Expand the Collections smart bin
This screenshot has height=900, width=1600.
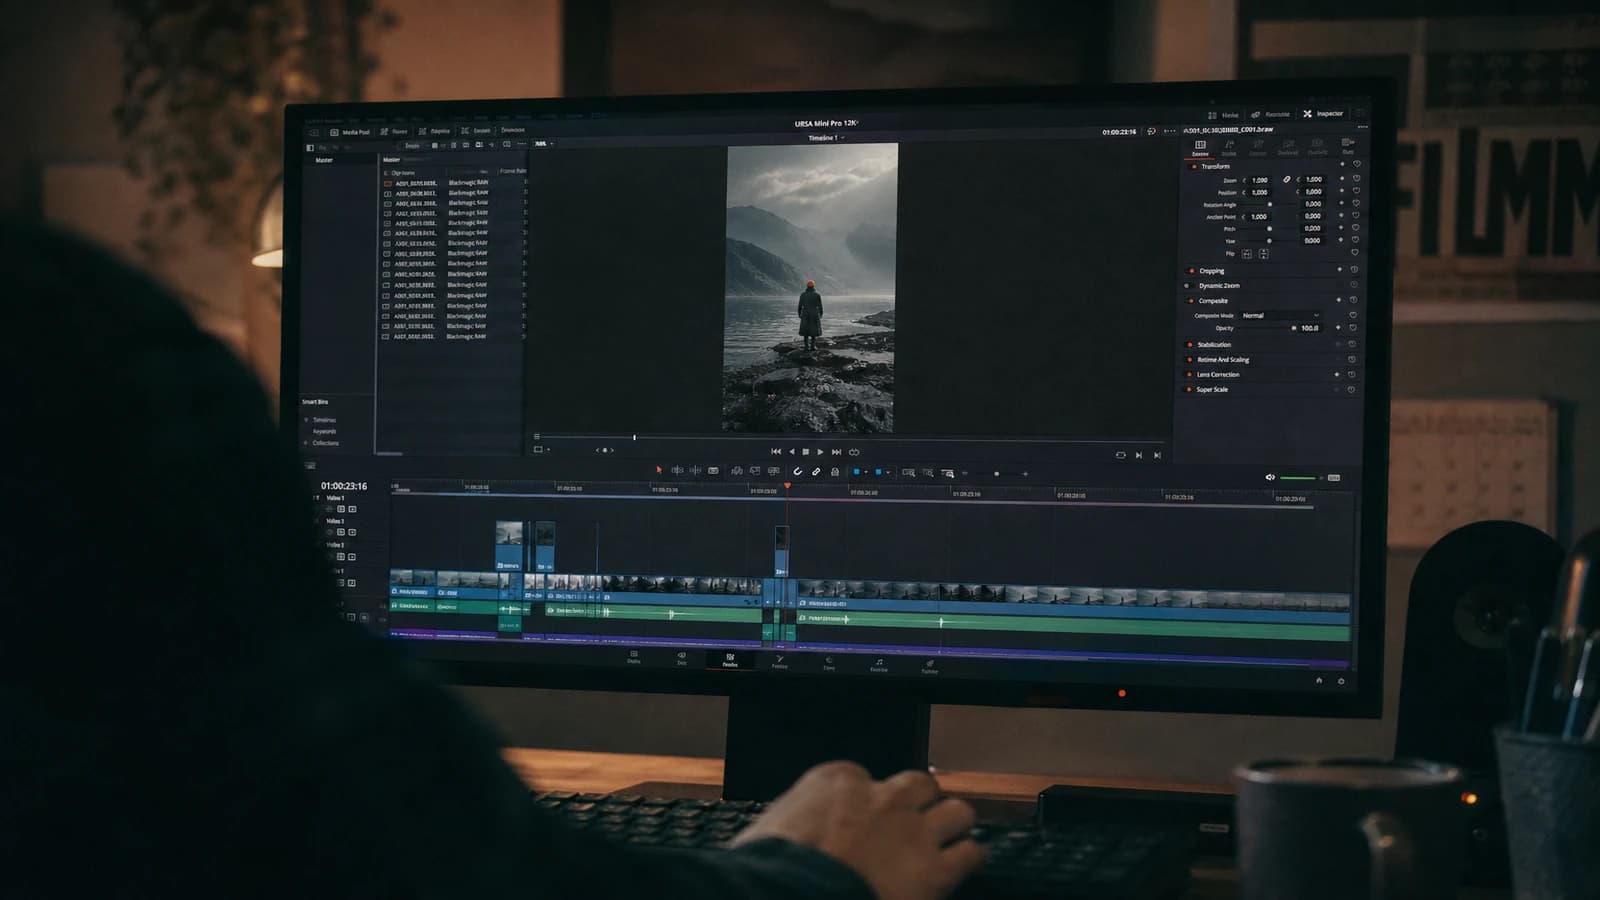(306, 443)
